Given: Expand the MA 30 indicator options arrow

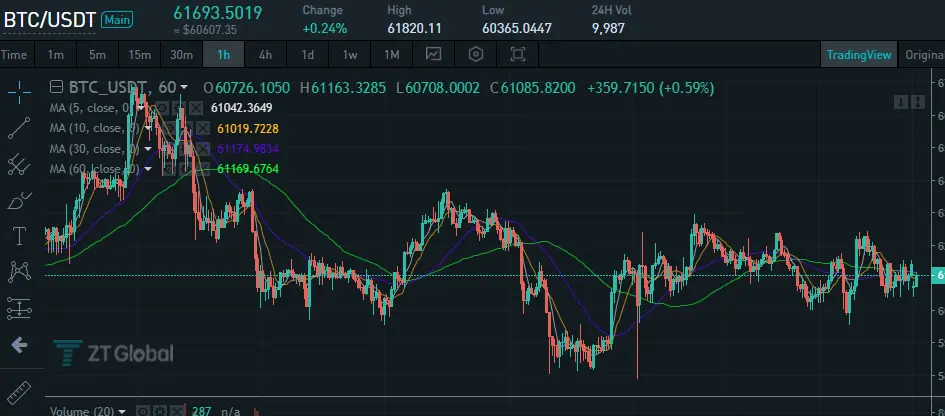Looking at the screenshot, I should click(x=148, y=149).
